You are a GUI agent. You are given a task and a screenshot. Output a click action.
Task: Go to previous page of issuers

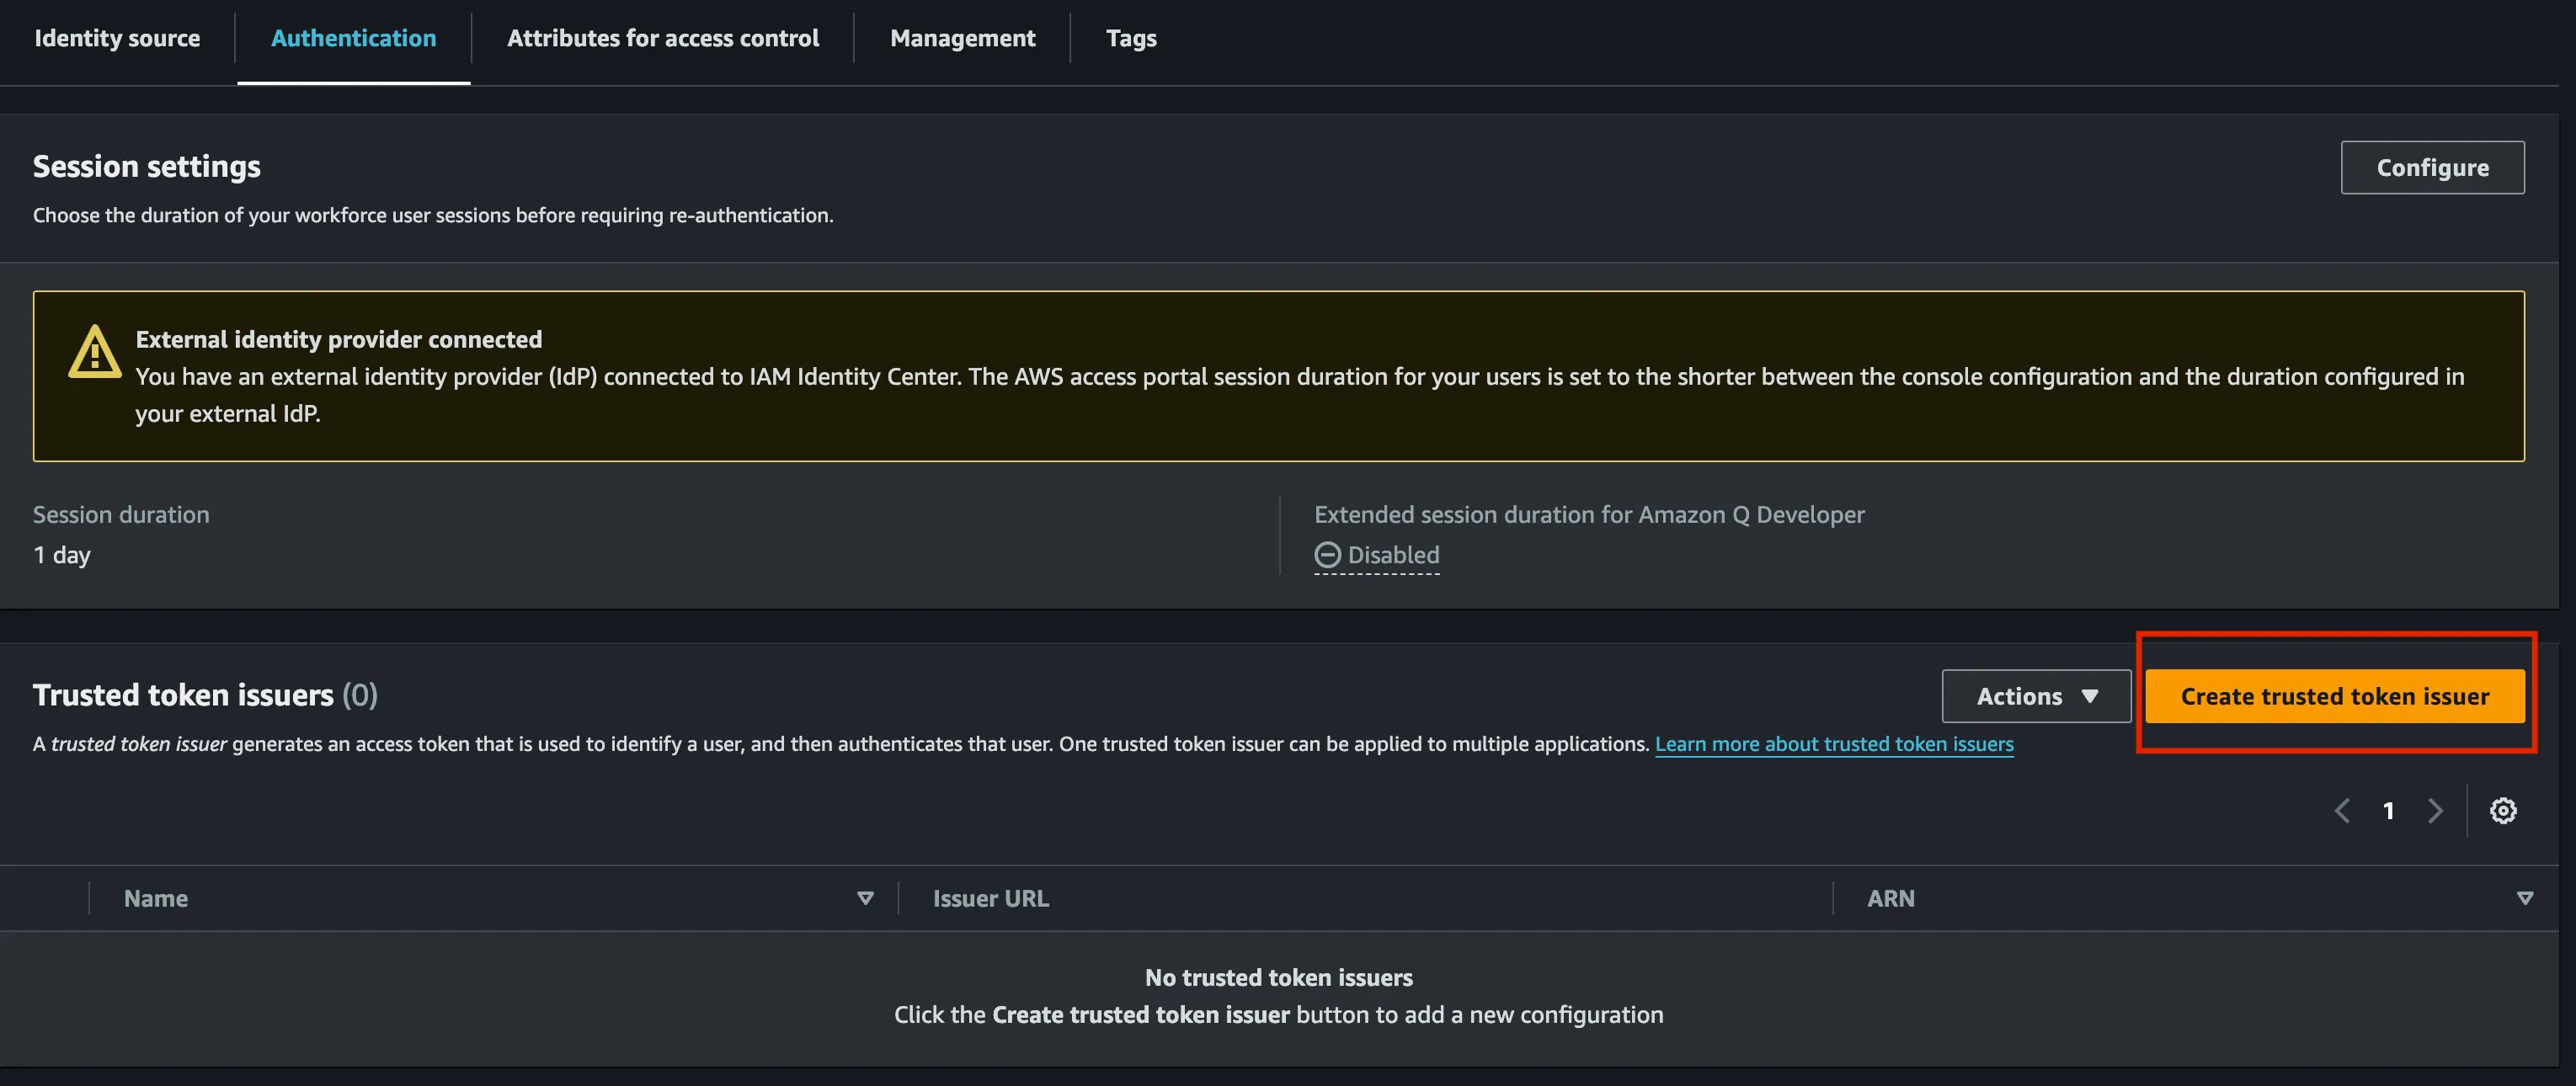2342,811
